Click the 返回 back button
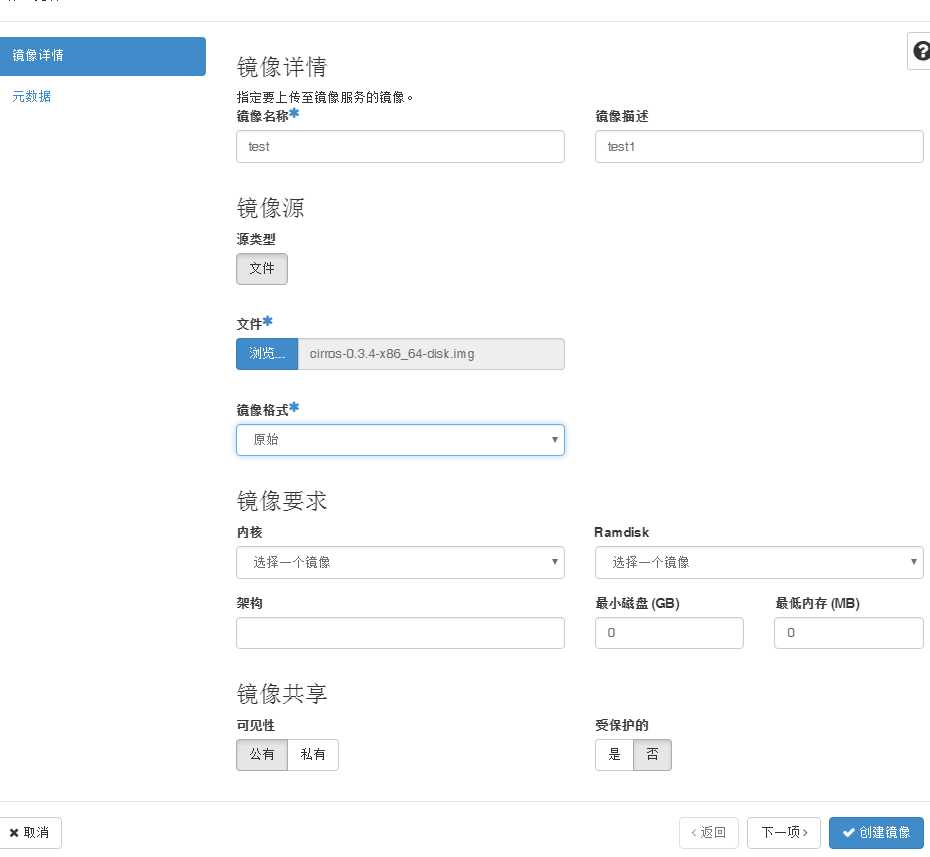The image size is (930, 857). [x=709, y=833]
